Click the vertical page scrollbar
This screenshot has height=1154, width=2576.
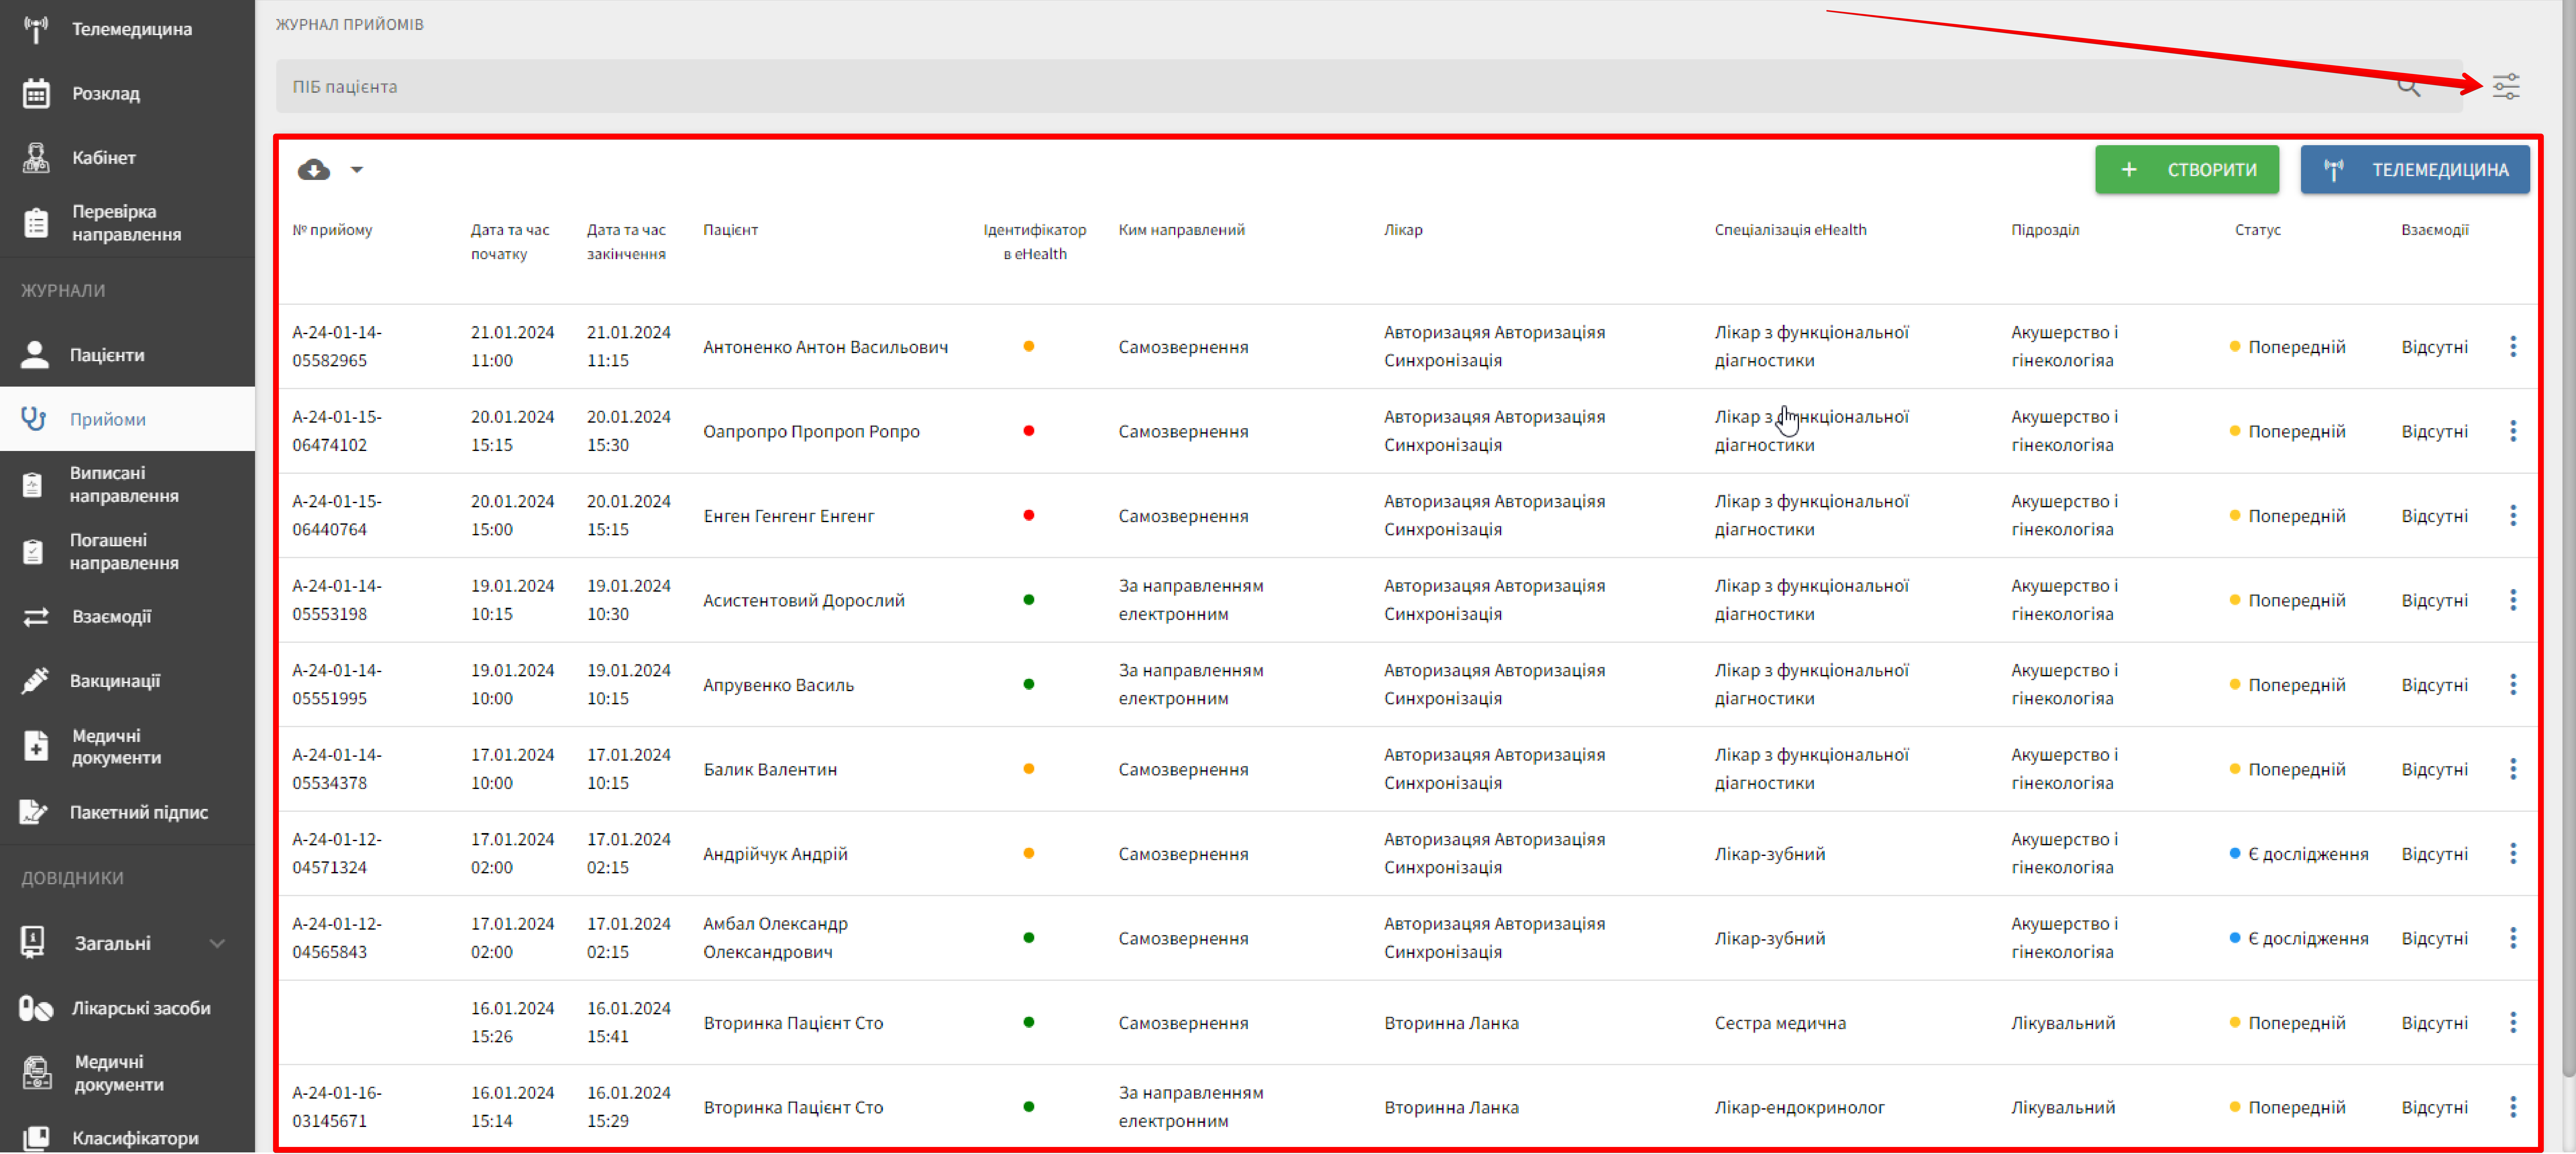(x=2569, y=540)
